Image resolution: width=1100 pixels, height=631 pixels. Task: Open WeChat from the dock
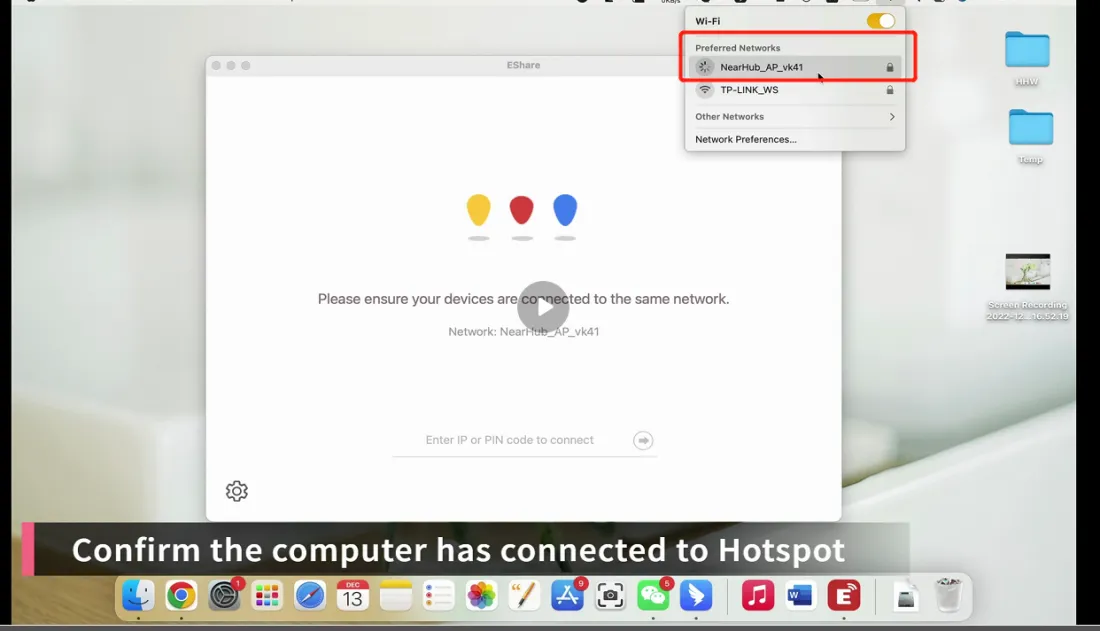coord(653,596)
